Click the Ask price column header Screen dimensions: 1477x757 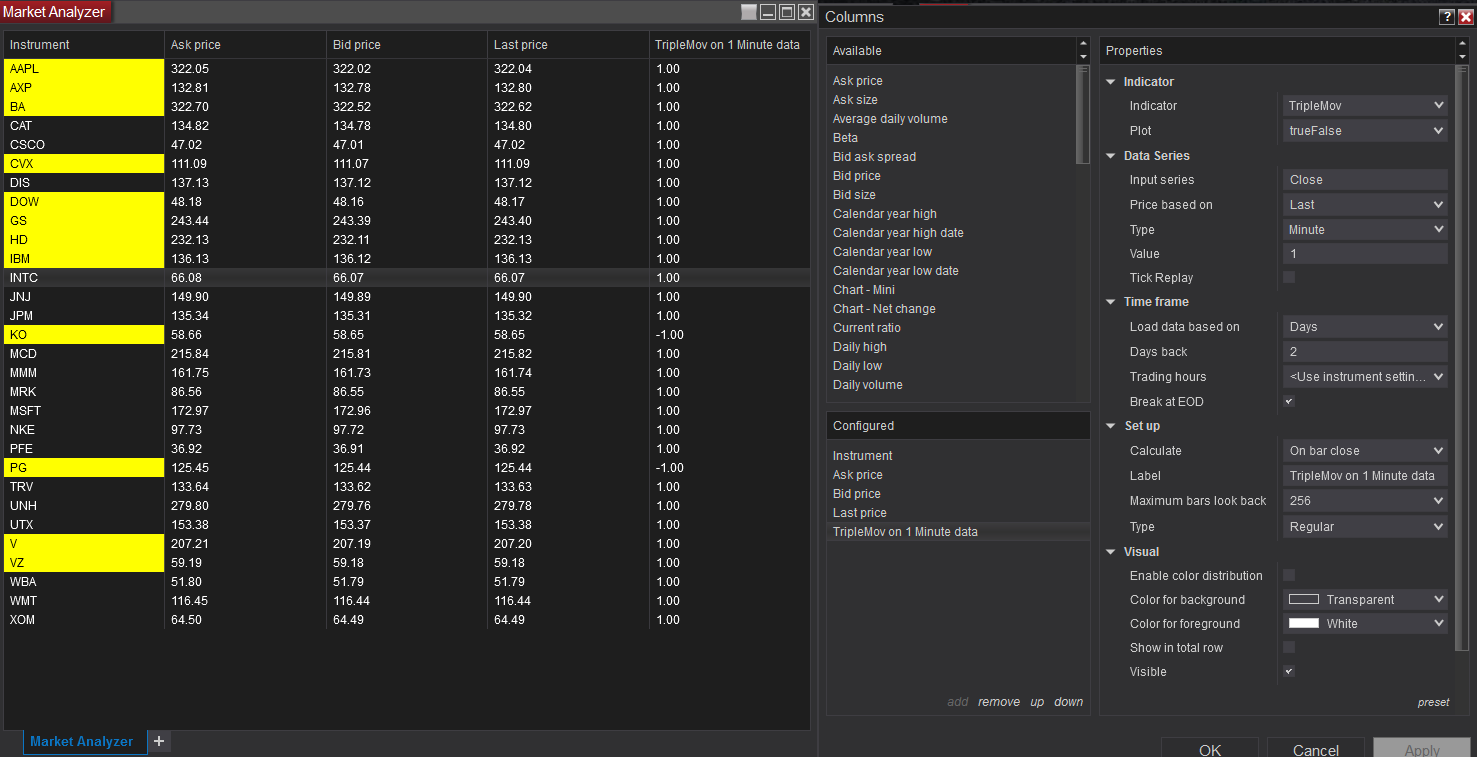[246, 45]
